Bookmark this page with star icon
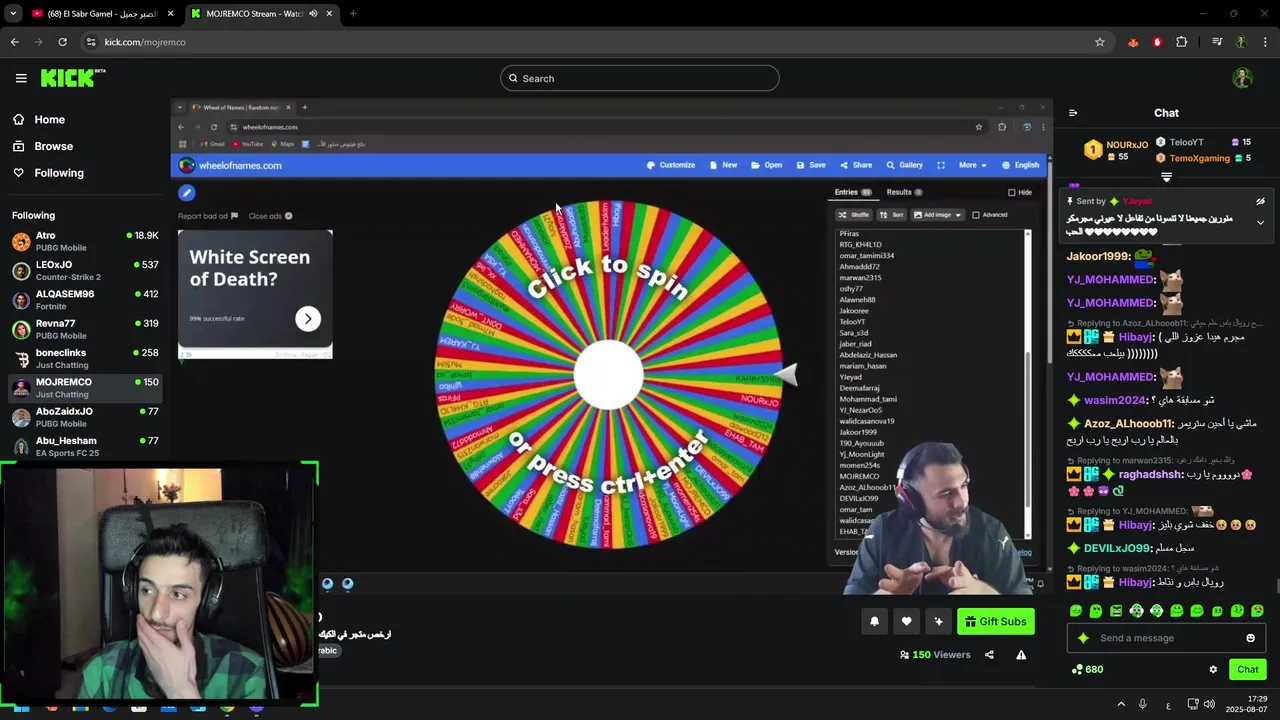 pos(1100,42)
